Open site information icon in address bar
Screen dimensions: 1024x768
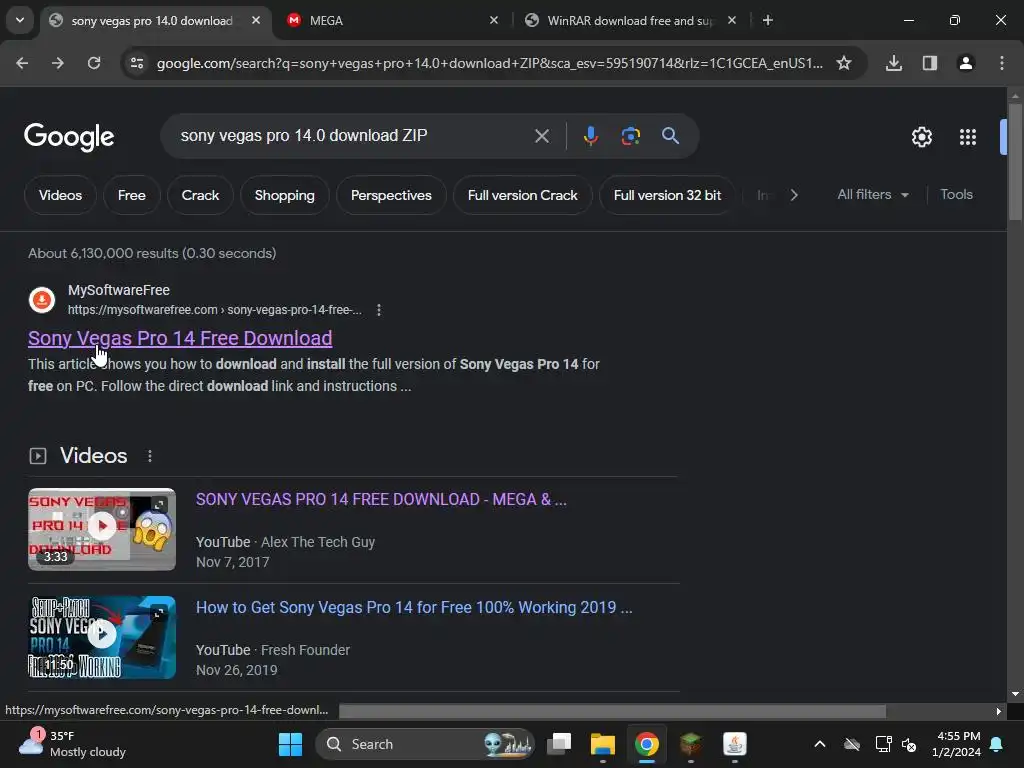(x=137, y=63)
